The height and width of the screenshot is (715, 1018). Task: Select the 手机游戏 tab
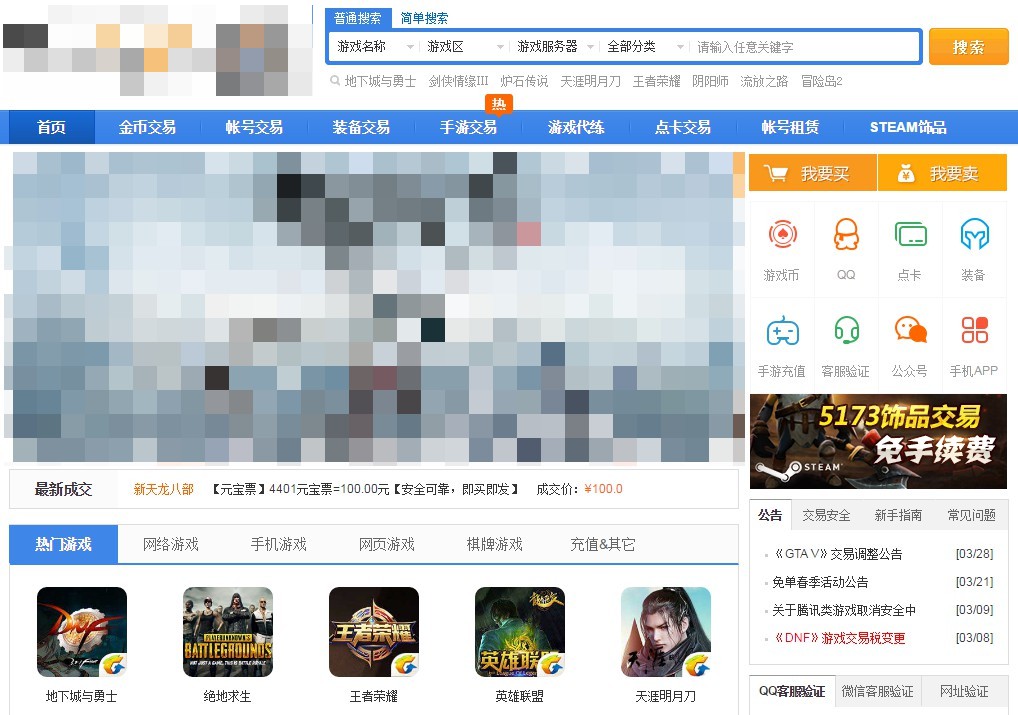[x=279, y=544]
